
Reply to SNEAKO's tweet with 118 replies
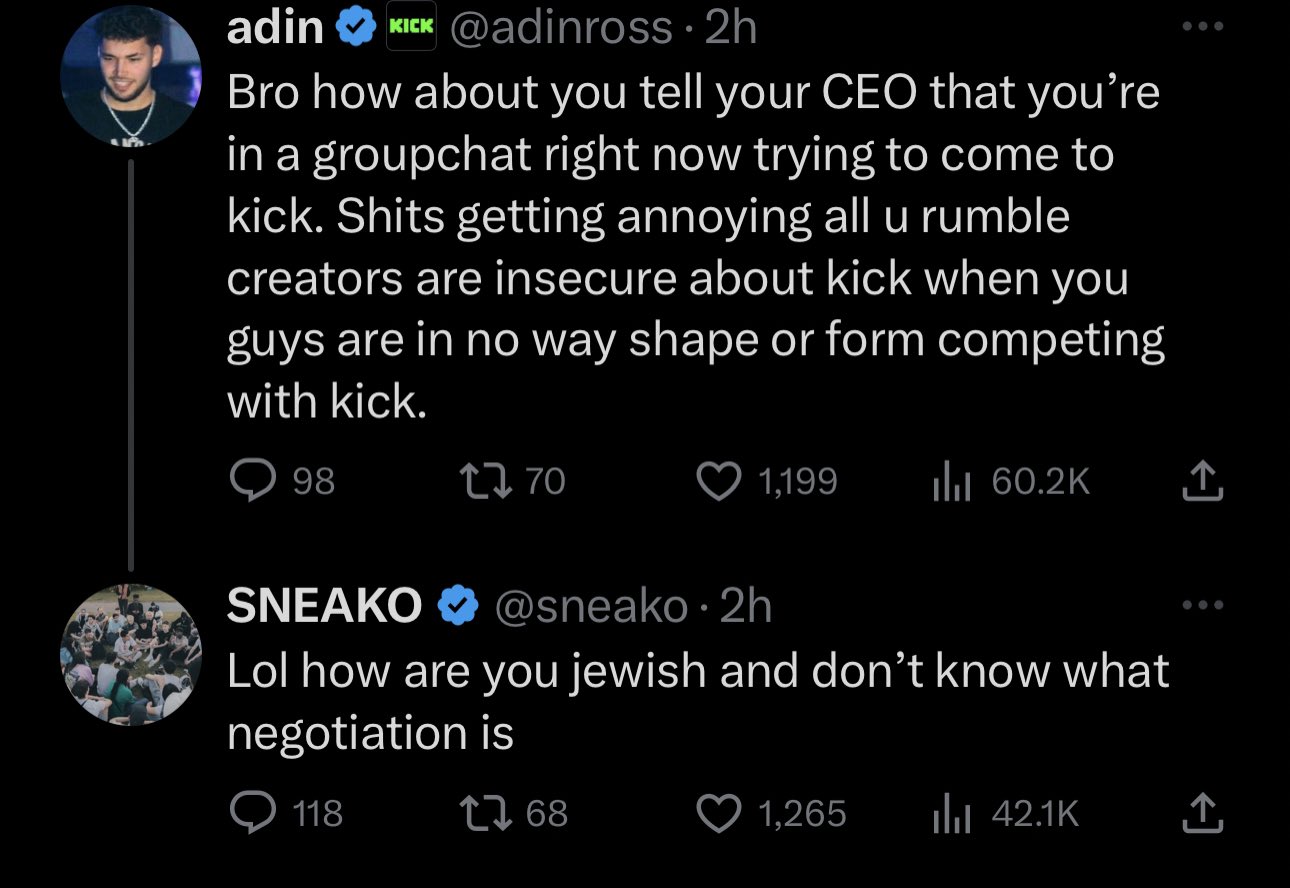coord(286,813)
